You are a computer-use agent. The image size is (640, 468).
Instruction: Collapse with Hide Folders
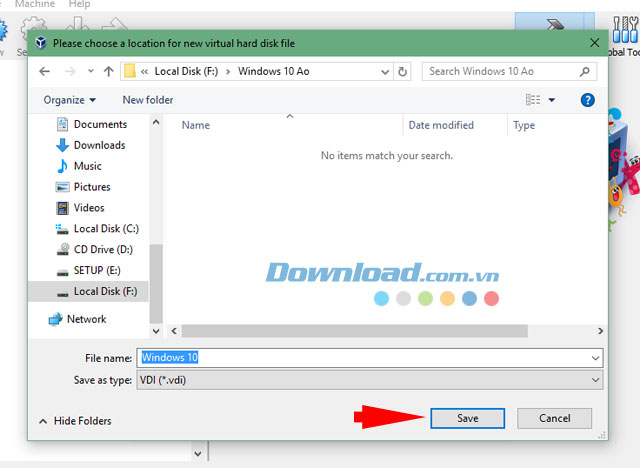(x=75, y=421)
